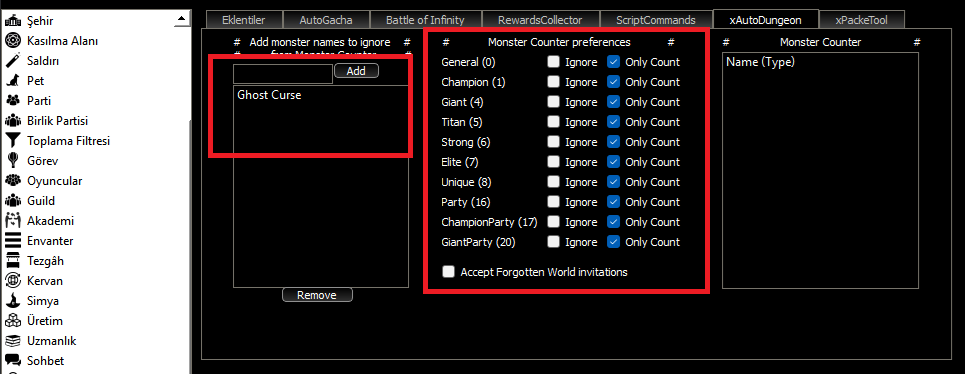Check Ignore for ChampionParty (17)

[x=554, y=222]
